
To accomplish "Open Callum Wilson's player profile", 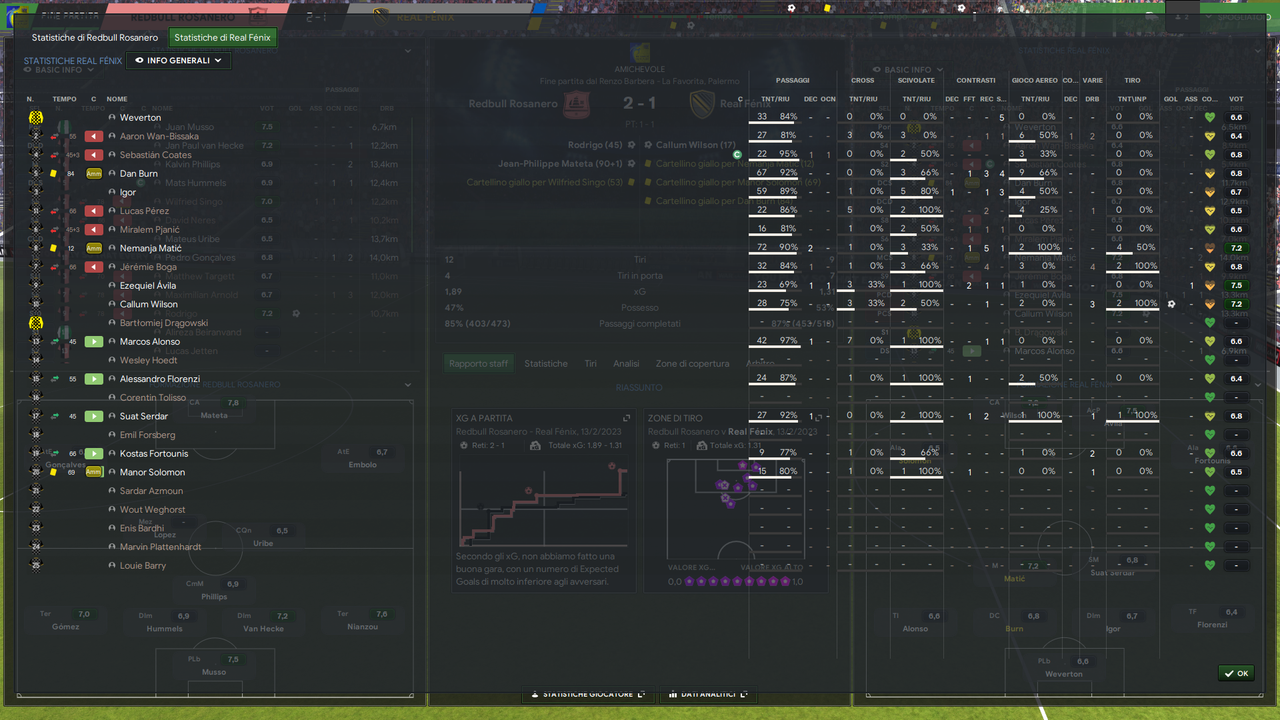I will point(149,304).
